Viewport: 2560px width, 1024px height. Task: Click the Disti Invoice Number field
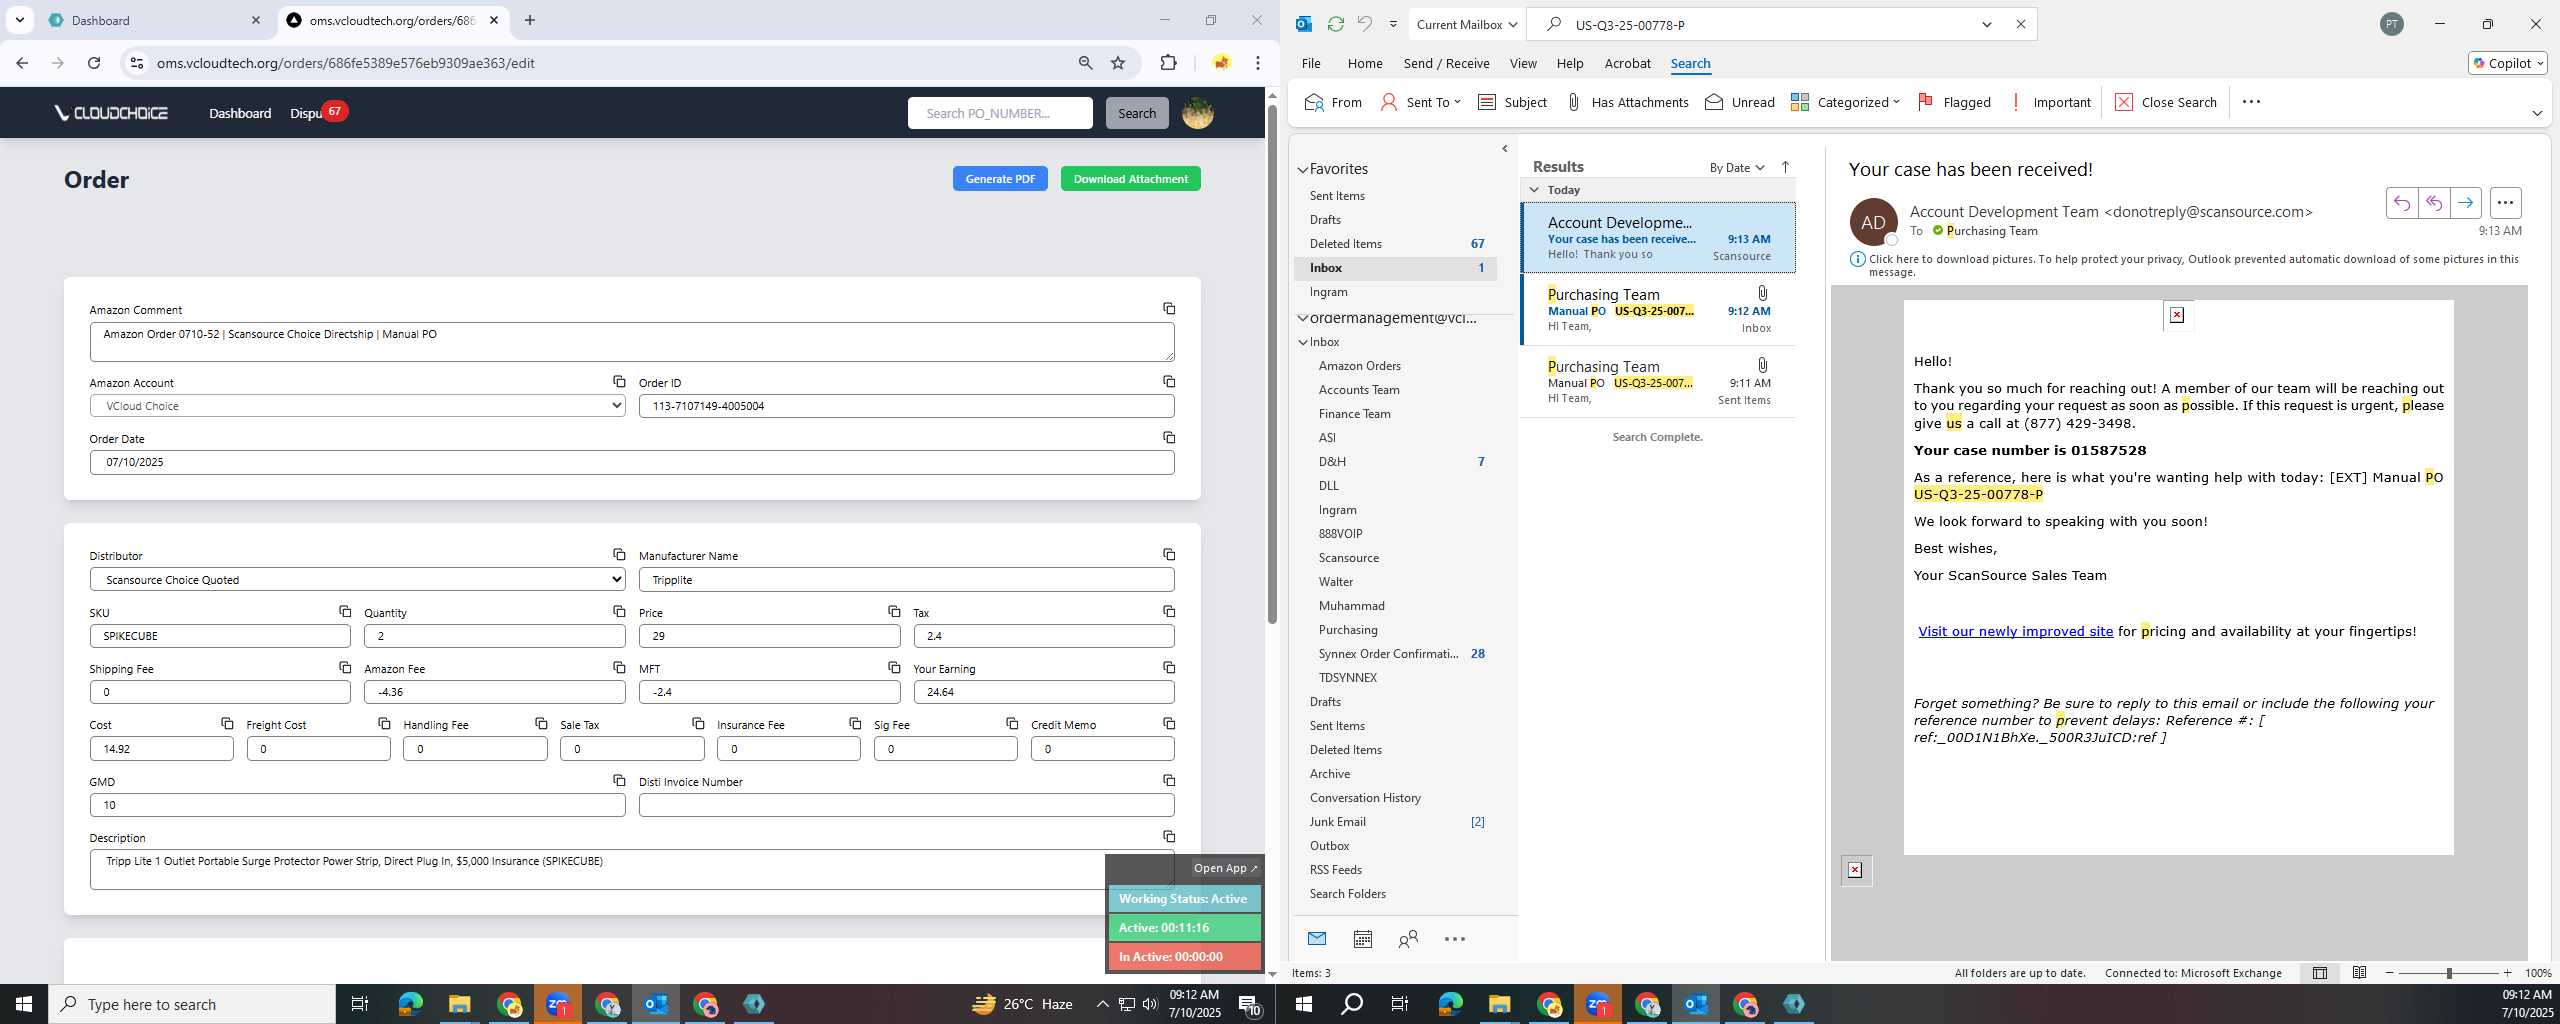pos(906,805)
